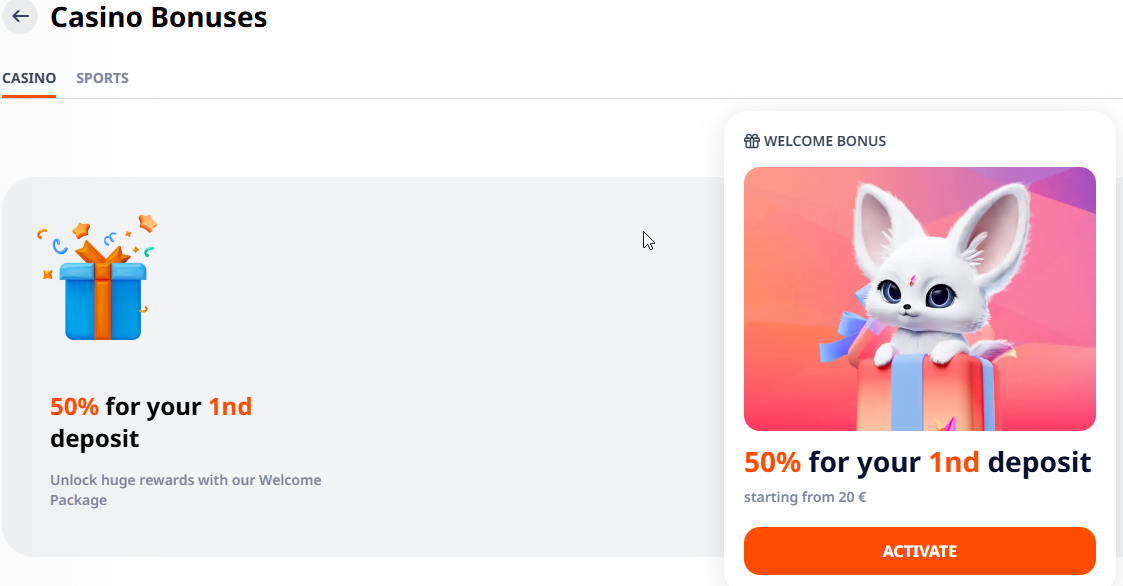
Task: Click the welcome card's 50% deposit heading
Action: (917, 462)
